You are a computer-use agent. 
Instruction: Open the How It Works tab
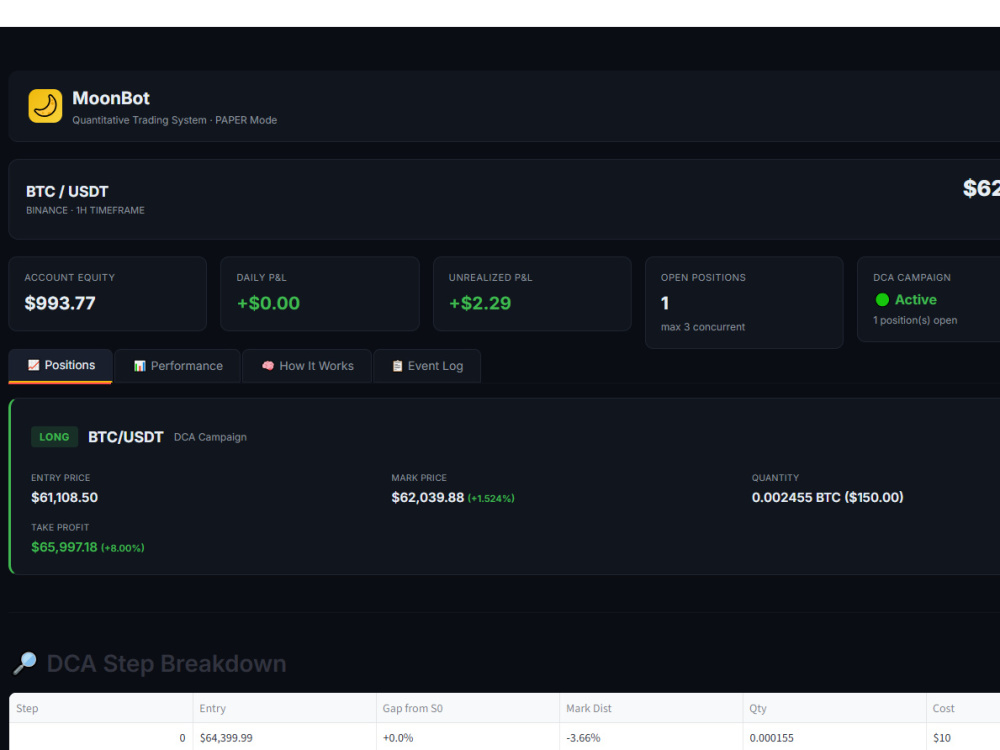[307, 366]
